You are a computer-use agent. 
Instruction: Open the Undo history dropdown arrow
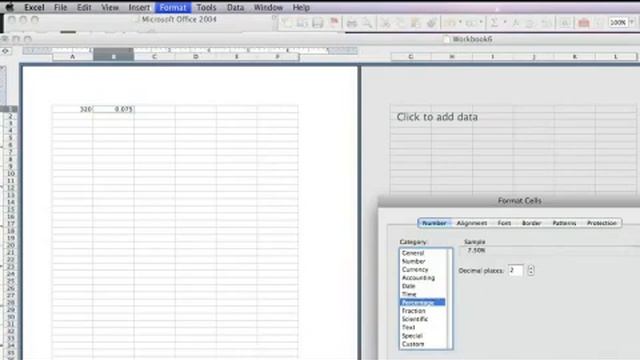tap(460, 23)
